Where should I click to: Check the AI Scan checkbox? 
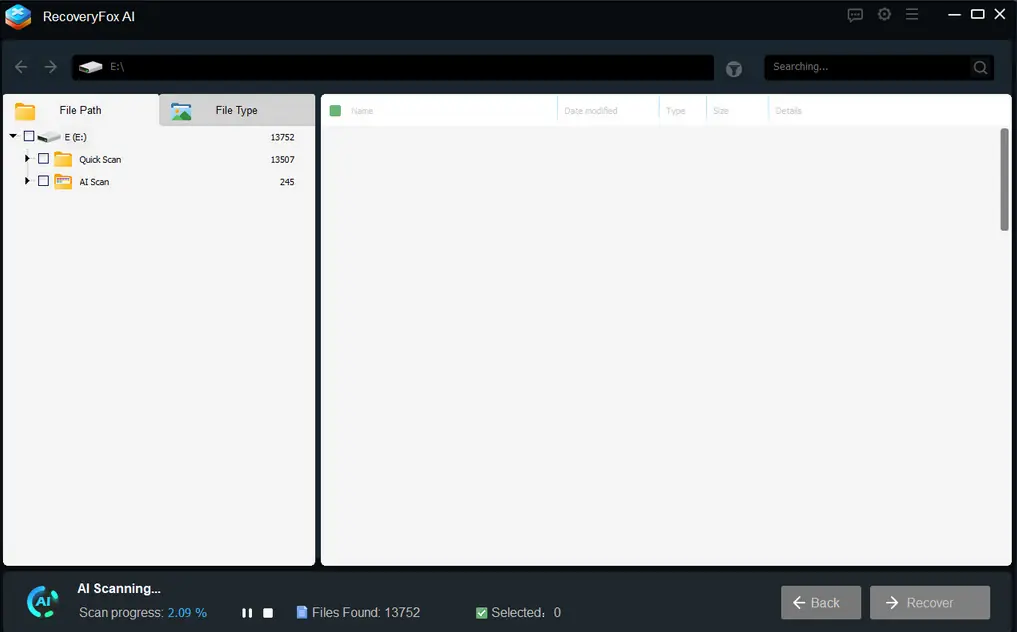pos(43,181)
